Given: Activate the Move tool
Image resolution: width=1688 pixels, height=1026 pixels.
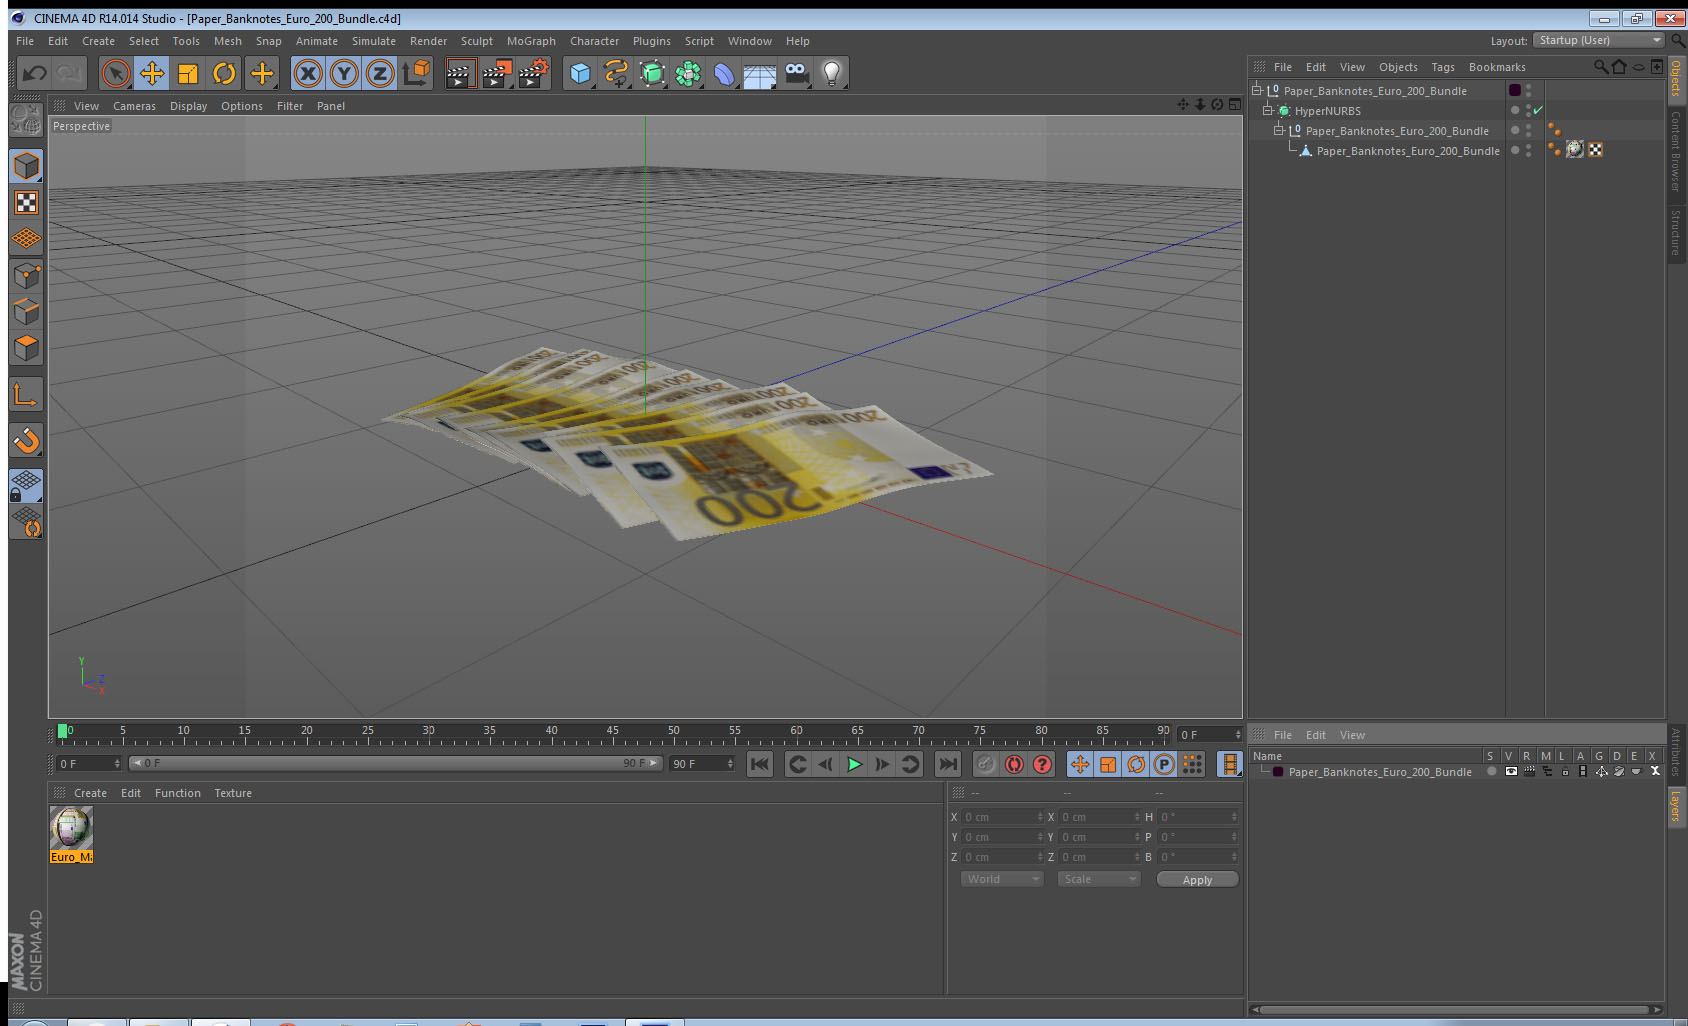Looking at the screenshot, I should [152, 73].
